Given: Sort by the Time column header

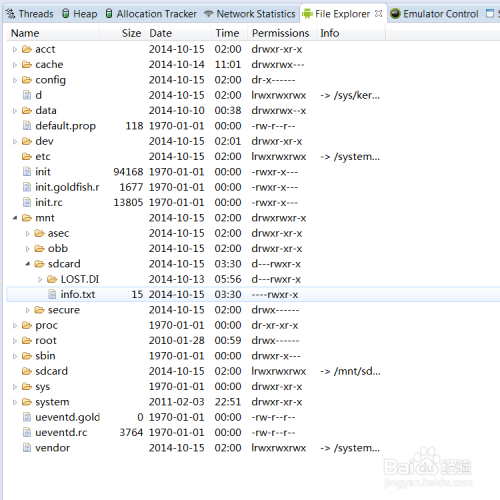Looking at the screenshot, I should pyautogui.click(x=230, y=33).
